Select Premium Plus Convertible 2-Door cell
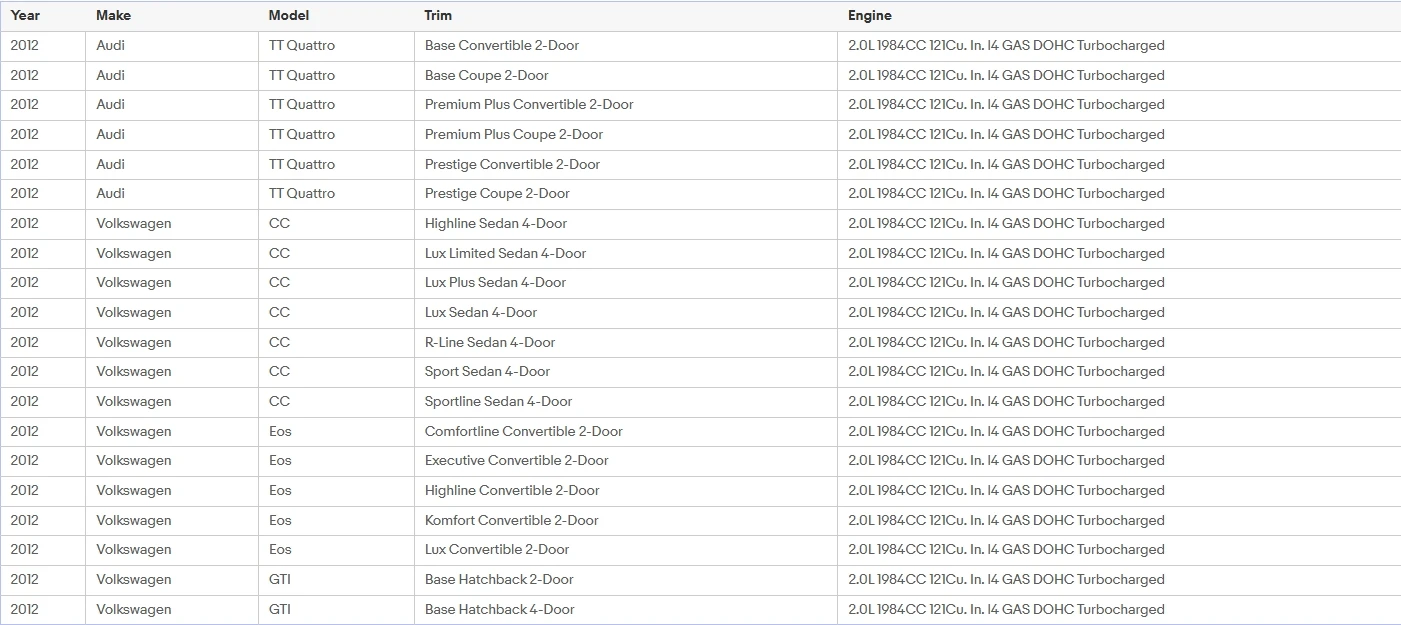Screen dimensions: 1401x625 point(626,105)
